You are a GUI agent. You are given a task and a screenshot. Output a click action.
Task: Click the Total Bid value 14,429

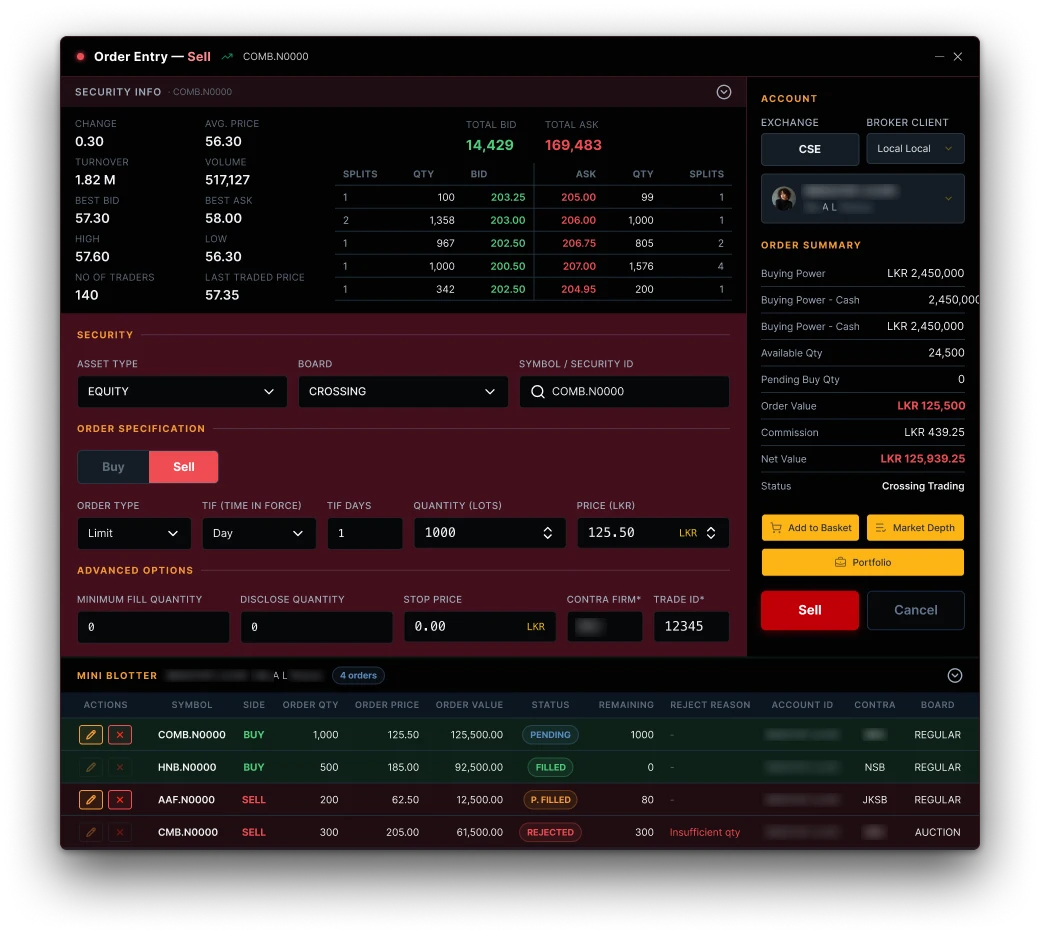pyautogui.click(x=489, y=145)
